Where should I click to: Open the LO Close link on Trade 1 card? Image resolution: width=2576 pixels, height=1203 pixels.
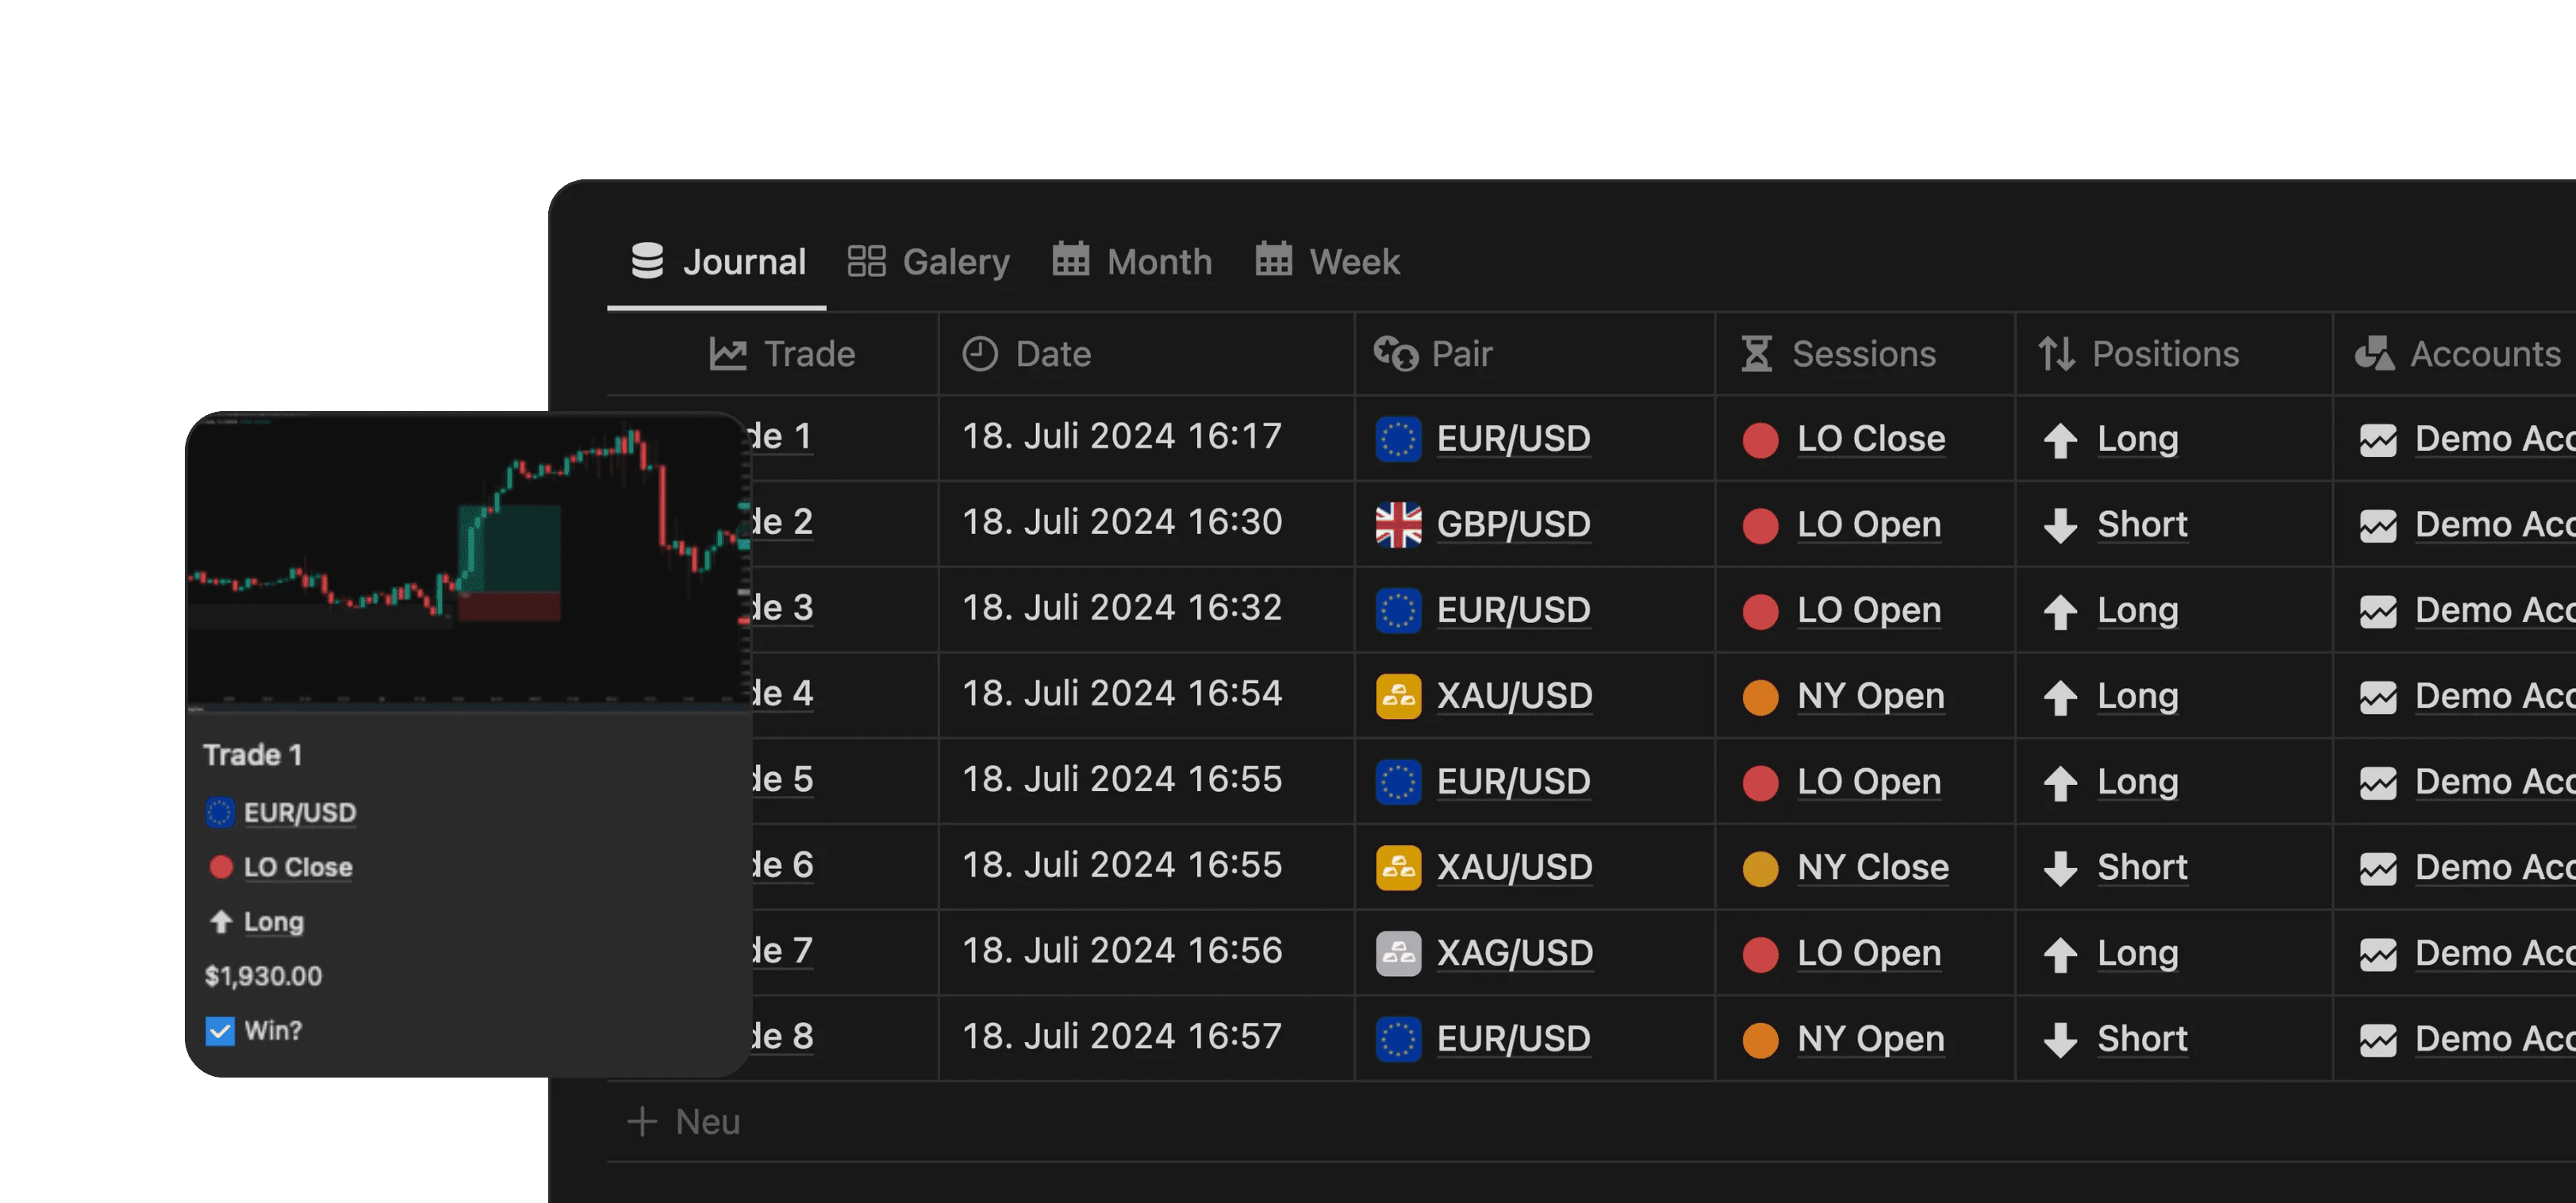[298, 867]
